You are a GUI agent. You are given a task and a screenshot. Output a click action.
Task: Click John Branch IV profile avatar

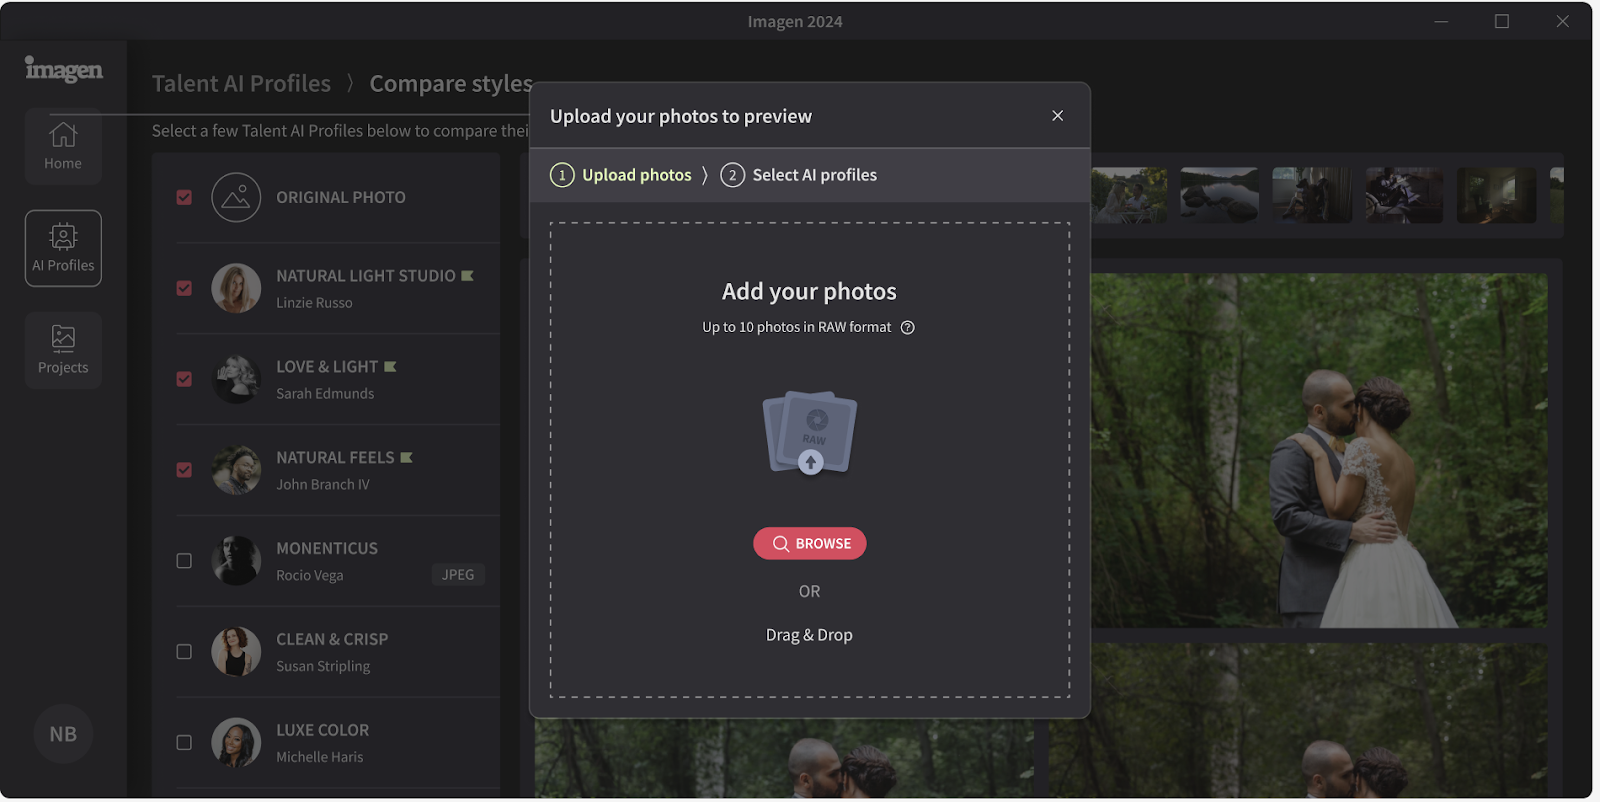[x=236, y=470]
